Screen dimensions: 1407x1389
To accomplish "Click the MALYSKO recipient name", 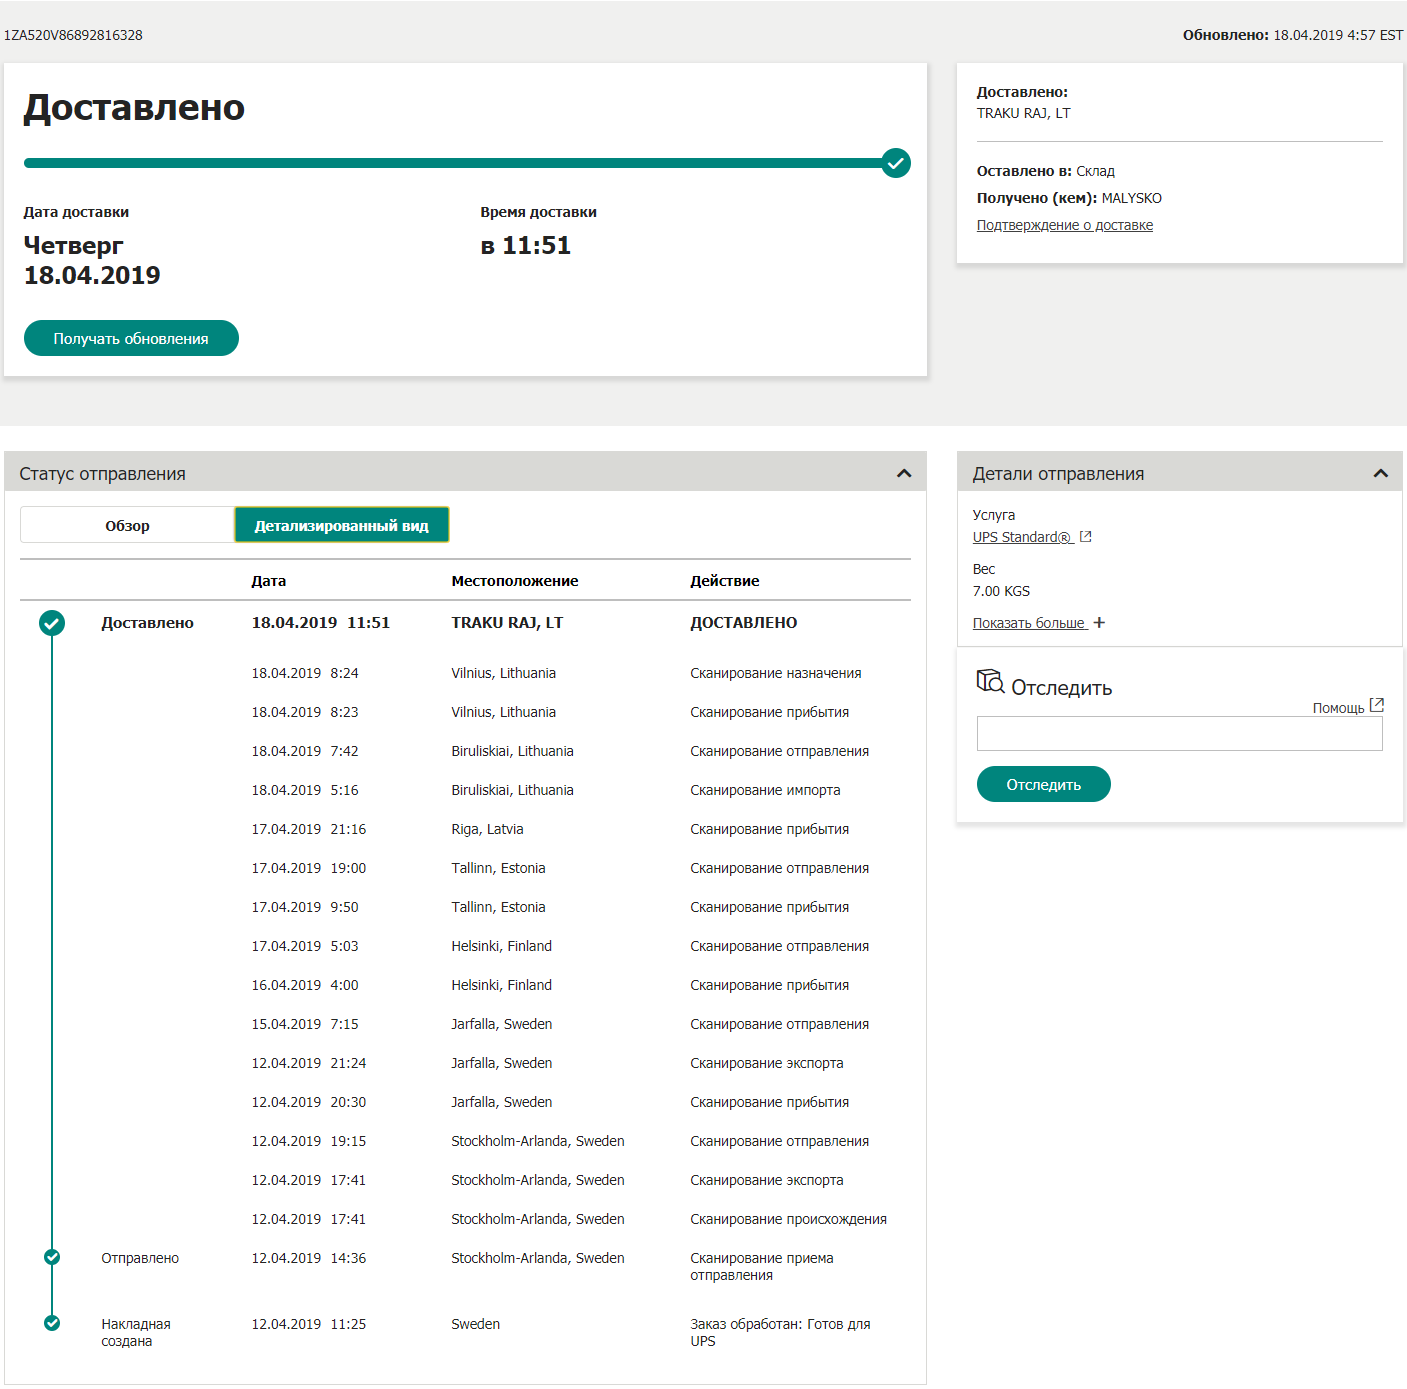I will click(1132, 198).
